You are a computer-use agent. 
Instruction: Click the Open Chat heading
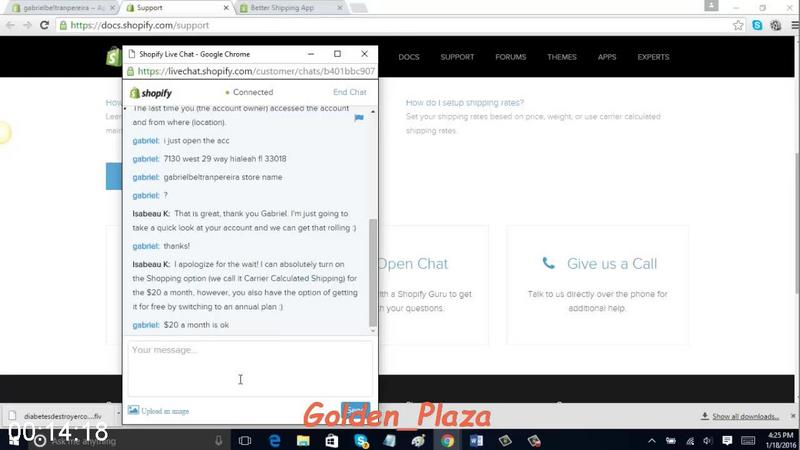click(413, 263)
